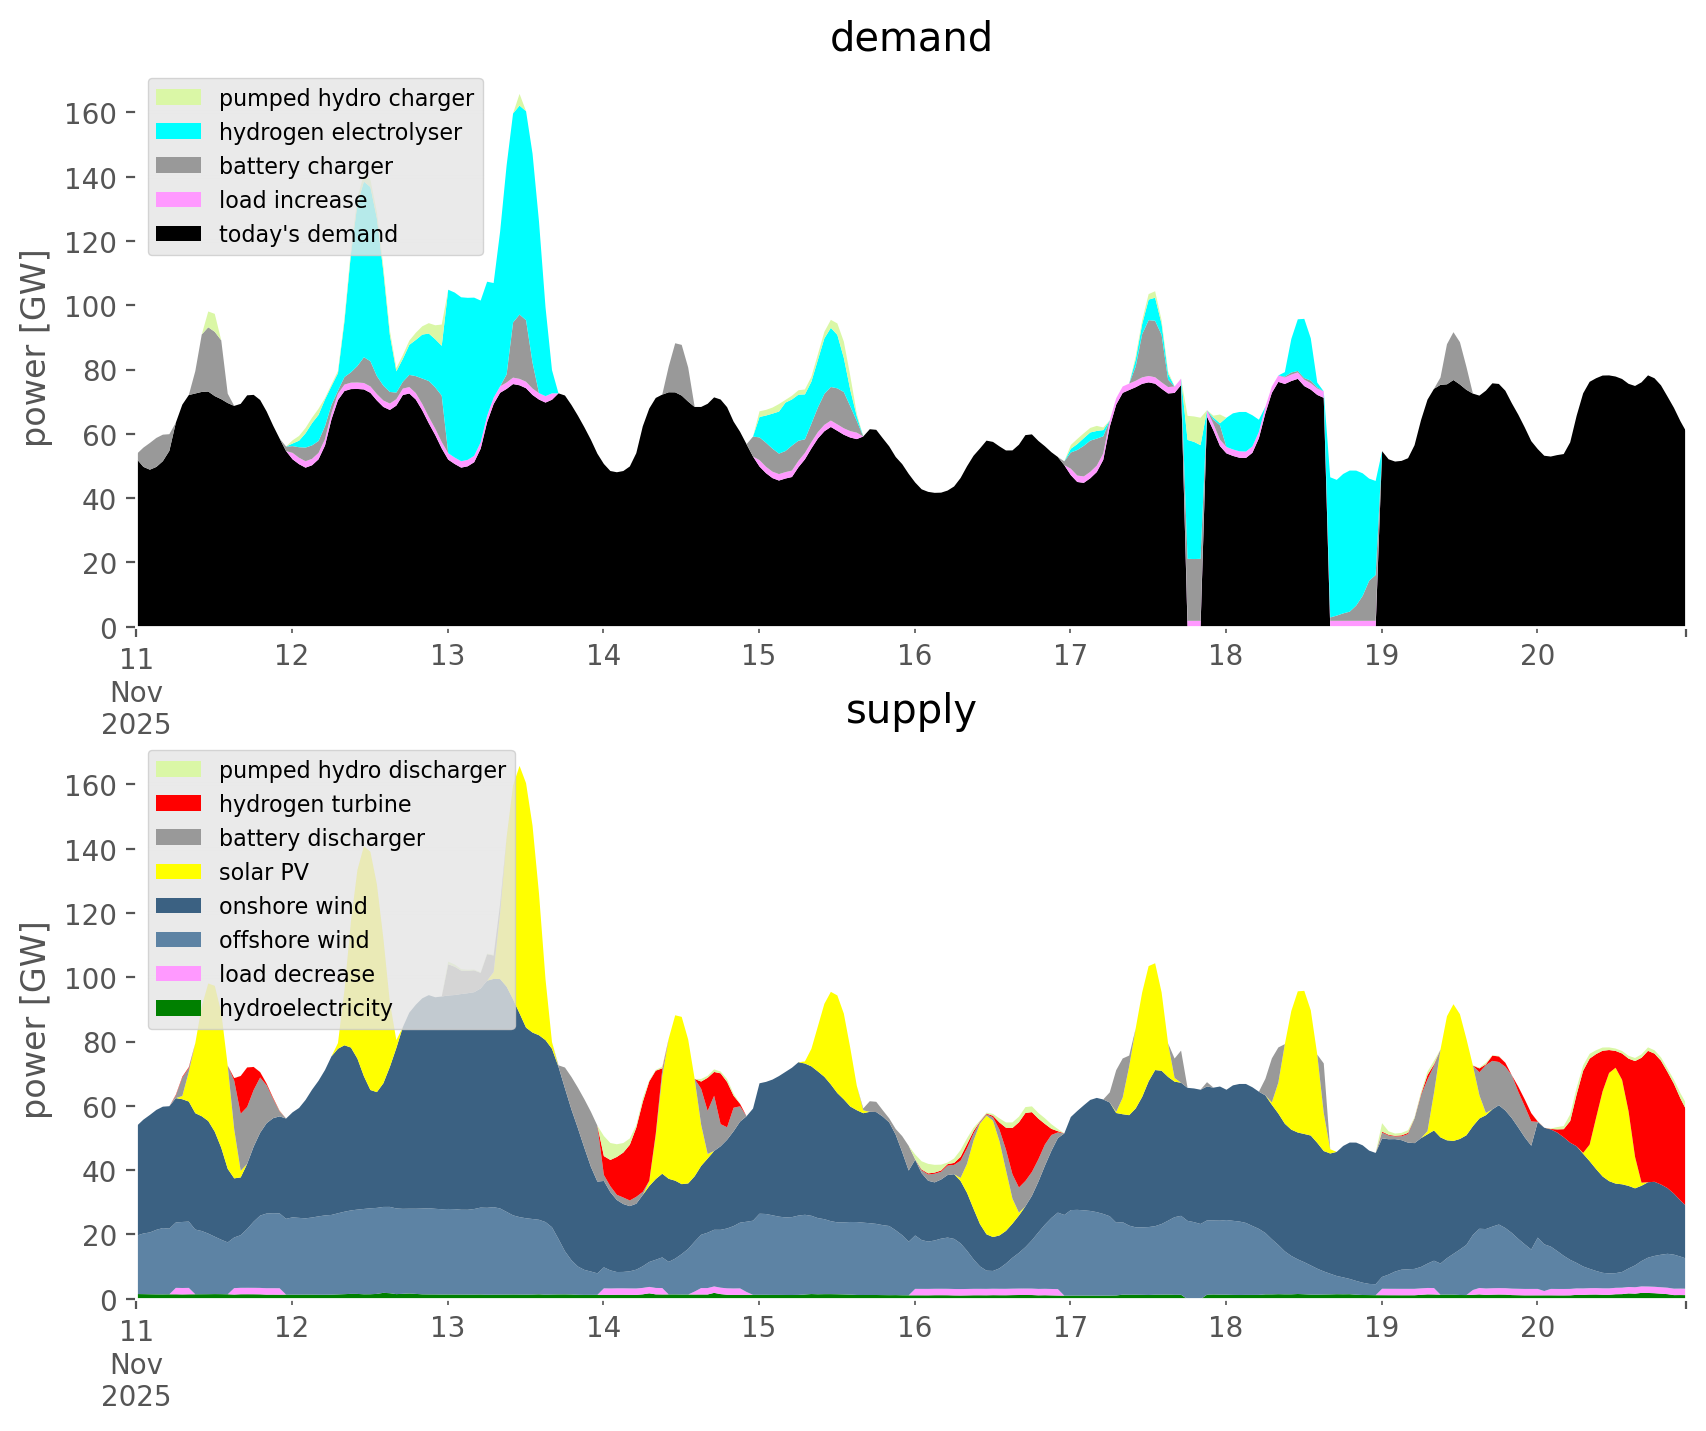The width and height of the screenshot is (1706, 1431).
Task: Click the 18 date tick on the supply chart
Action: (x=1225, y=1328)
